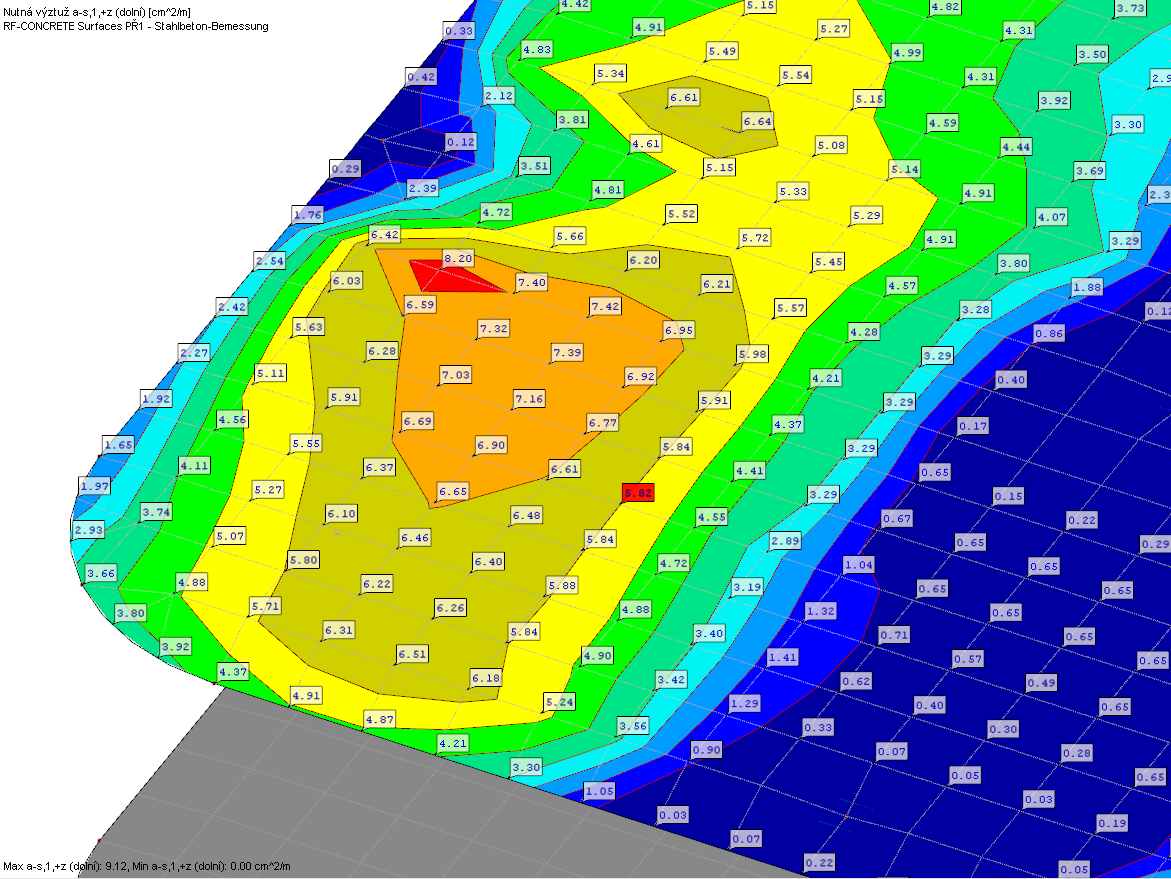Click the 0.86 value label
Image resolution: width=1171 pixels, height=879 pixels.
(x=1049, y=333)
